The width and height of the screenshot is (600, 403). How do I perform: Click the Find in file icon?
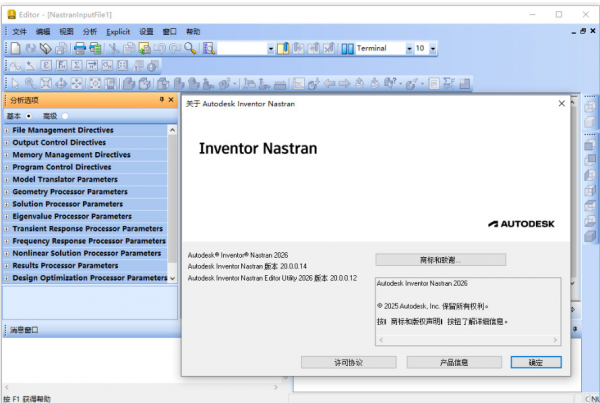click(209, 48)
